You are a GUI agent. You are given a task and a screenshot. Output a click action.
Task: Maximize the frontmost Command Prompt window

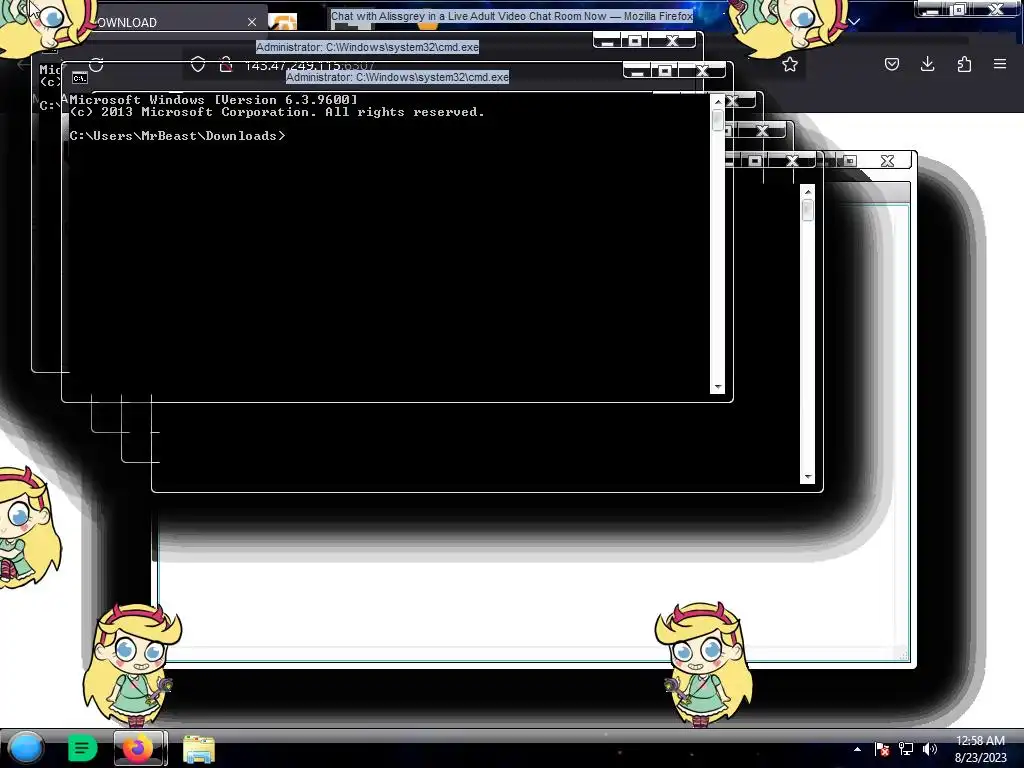point(665,71)
